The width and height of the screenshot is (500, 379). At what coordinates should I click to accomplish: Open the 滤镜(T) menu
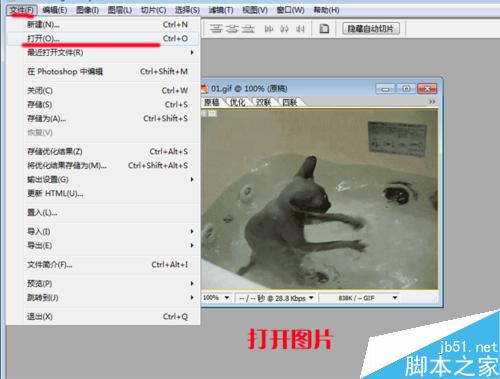tap(221, 10)
